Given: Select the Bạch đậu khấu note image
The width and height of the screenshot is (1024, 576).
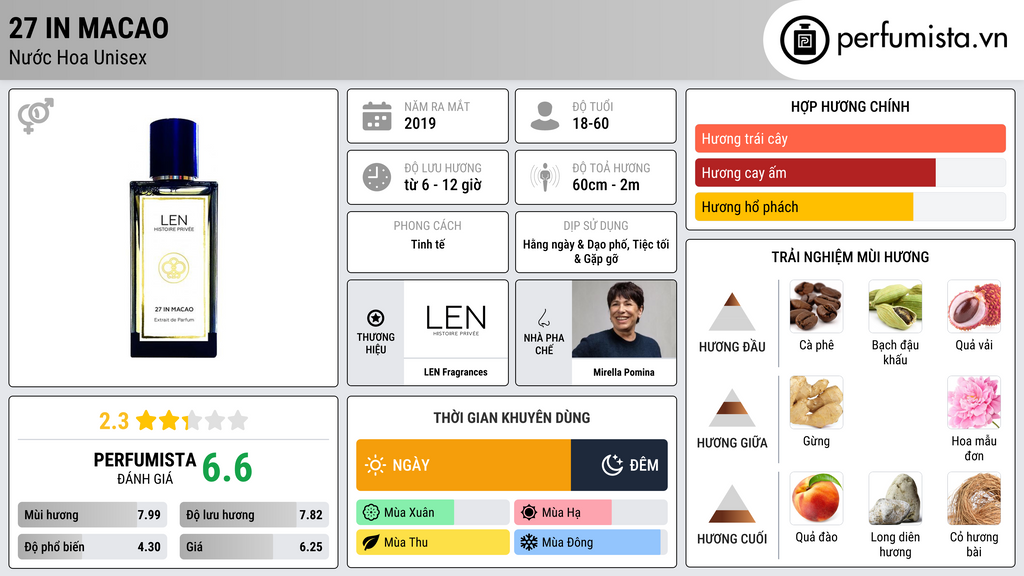Looking at the screenshot, I should point(895,306).
